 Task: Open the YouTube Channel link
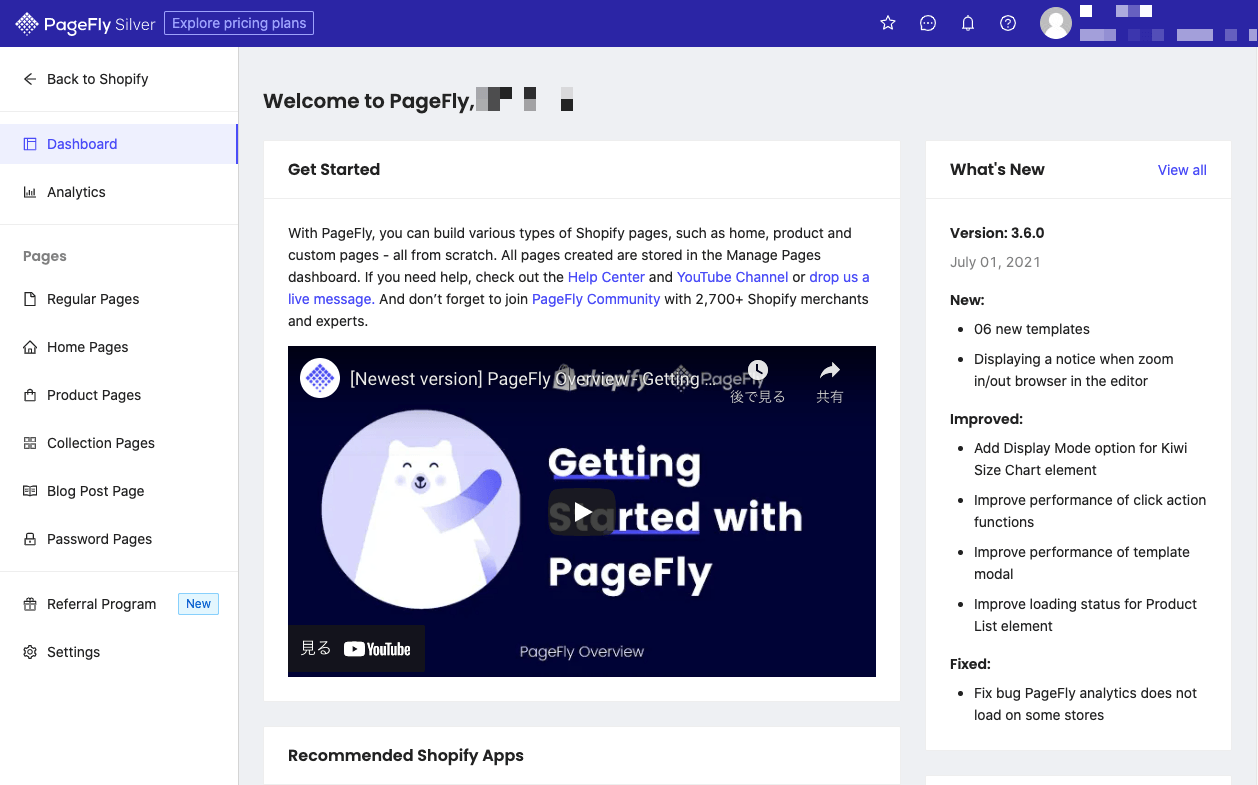(732, 277)
